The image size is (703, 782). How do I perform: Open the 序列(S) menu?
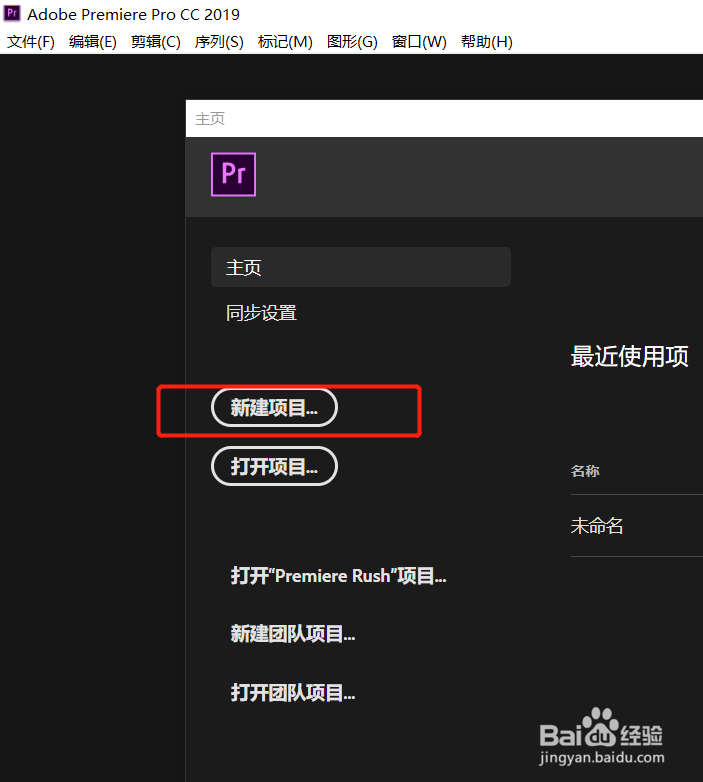[x=219, y=42]
